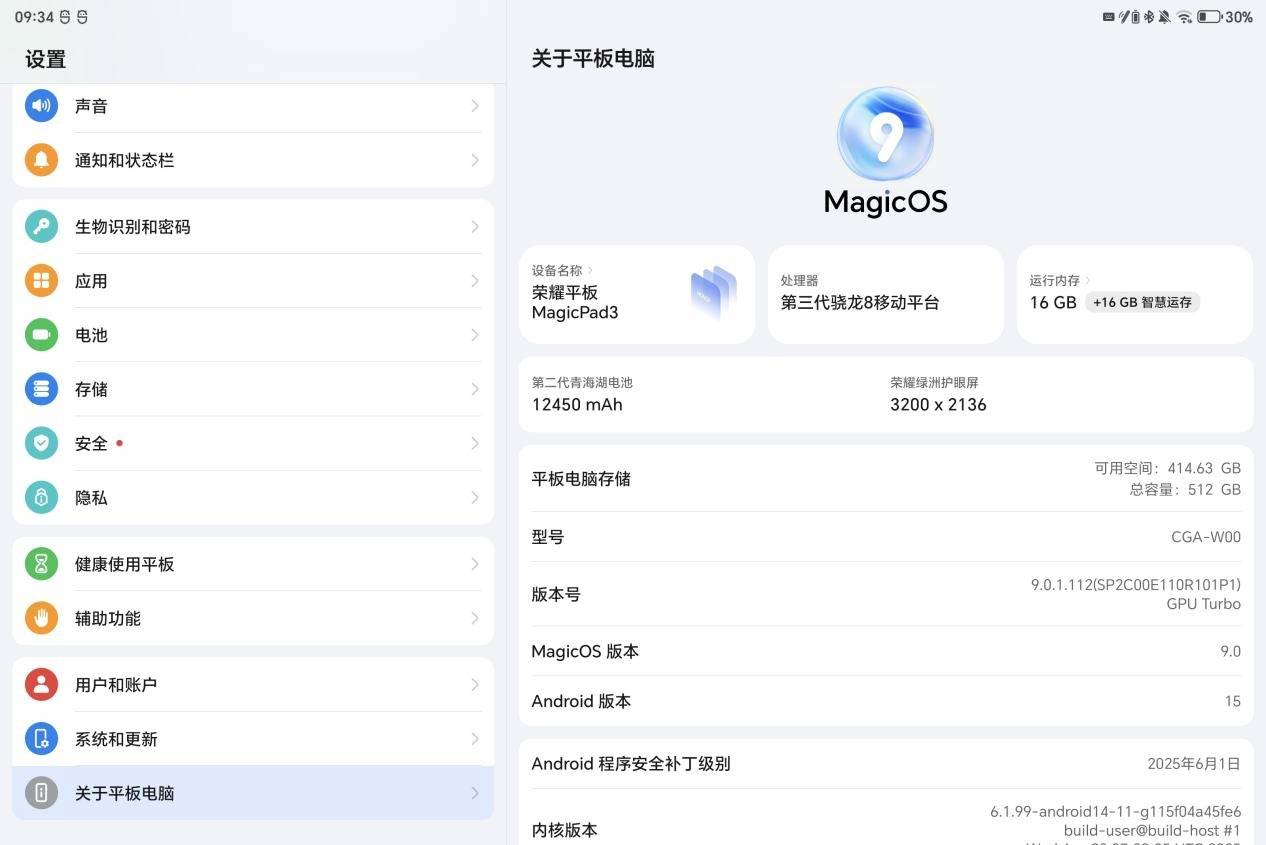Tap version 9.0.1.112(SP2C00E110R101P1)
Screen dimensions: 1266x845
point(1136,584)
